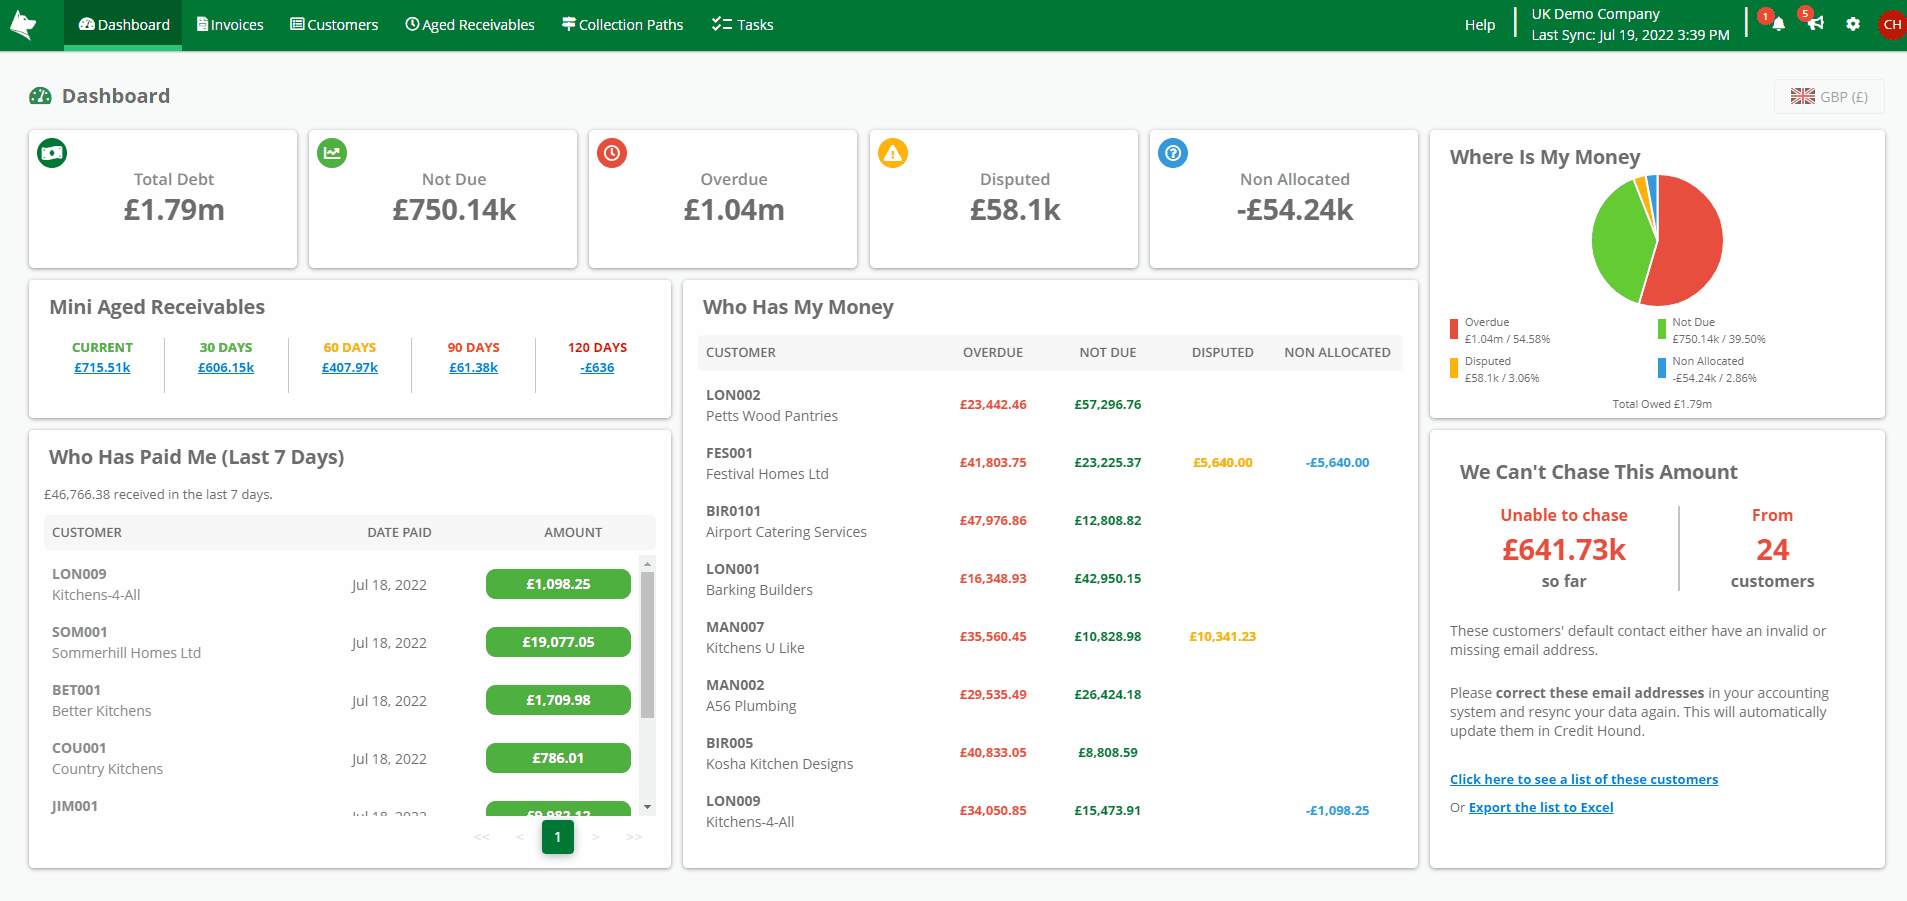Click the £19,077.05 Sommerhill payment amount

(x=558, y=642)
